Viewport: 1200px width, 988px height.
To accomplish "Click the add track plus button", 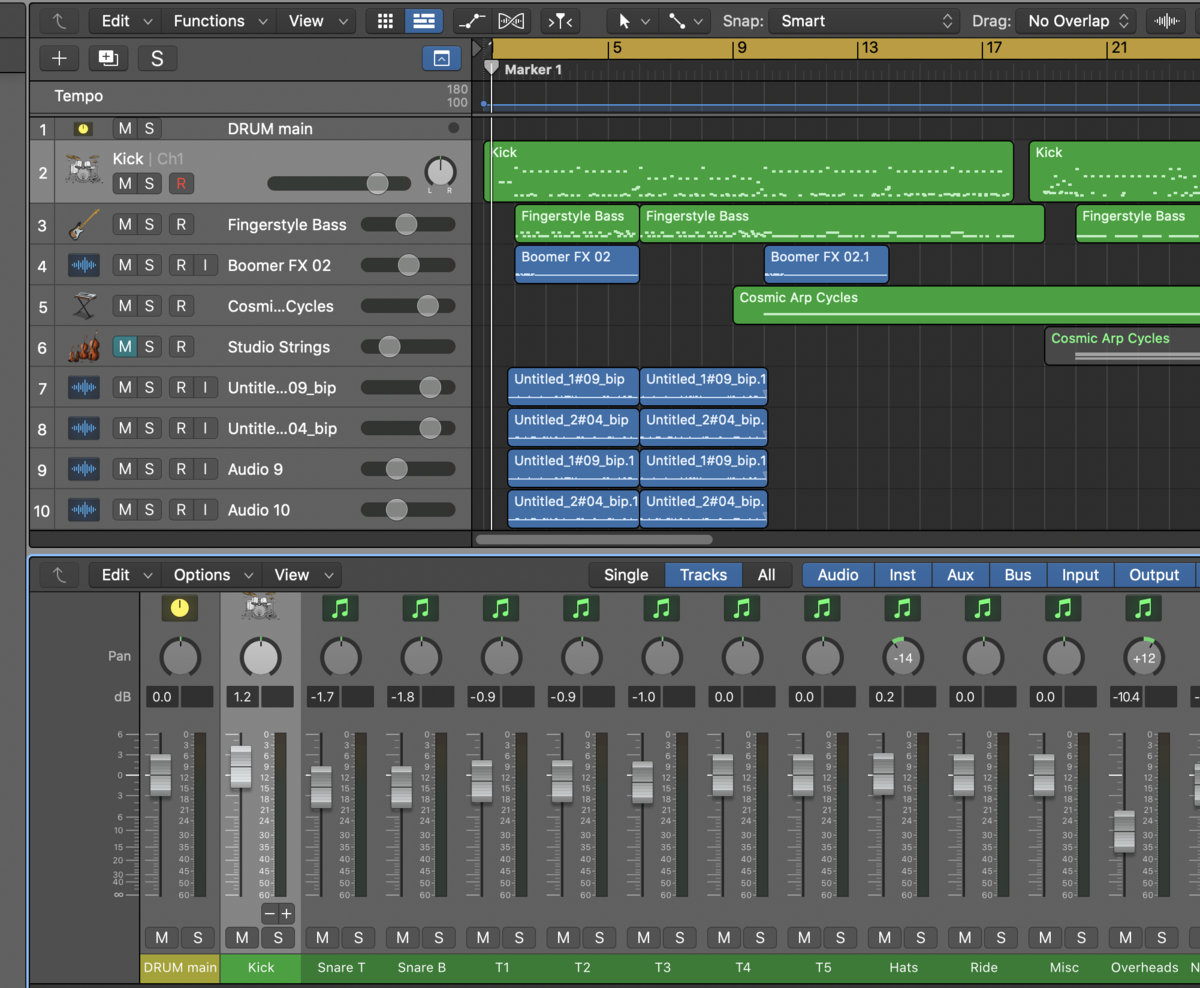I will (59, 58).
